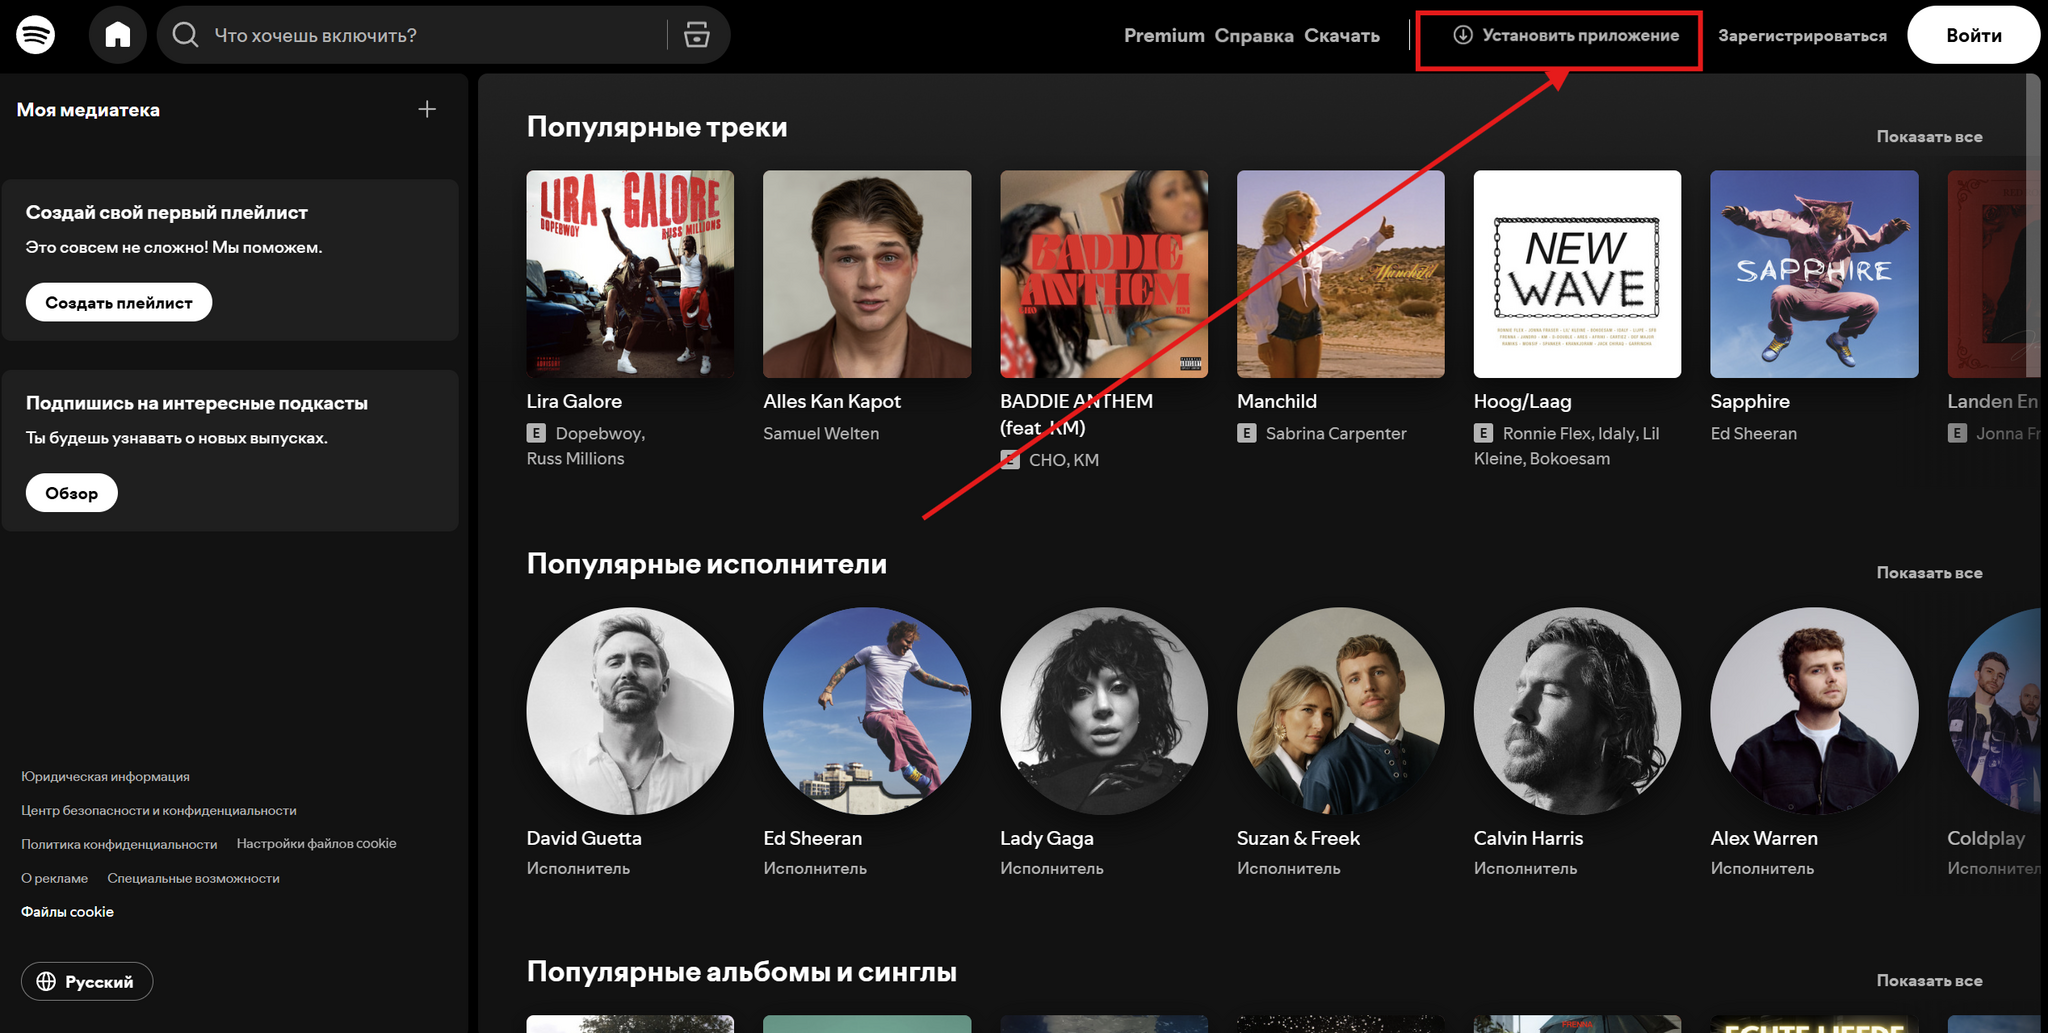Open the Файлы cookie link
Viewport: 2048px width, 1033px height.
point(67,911)
